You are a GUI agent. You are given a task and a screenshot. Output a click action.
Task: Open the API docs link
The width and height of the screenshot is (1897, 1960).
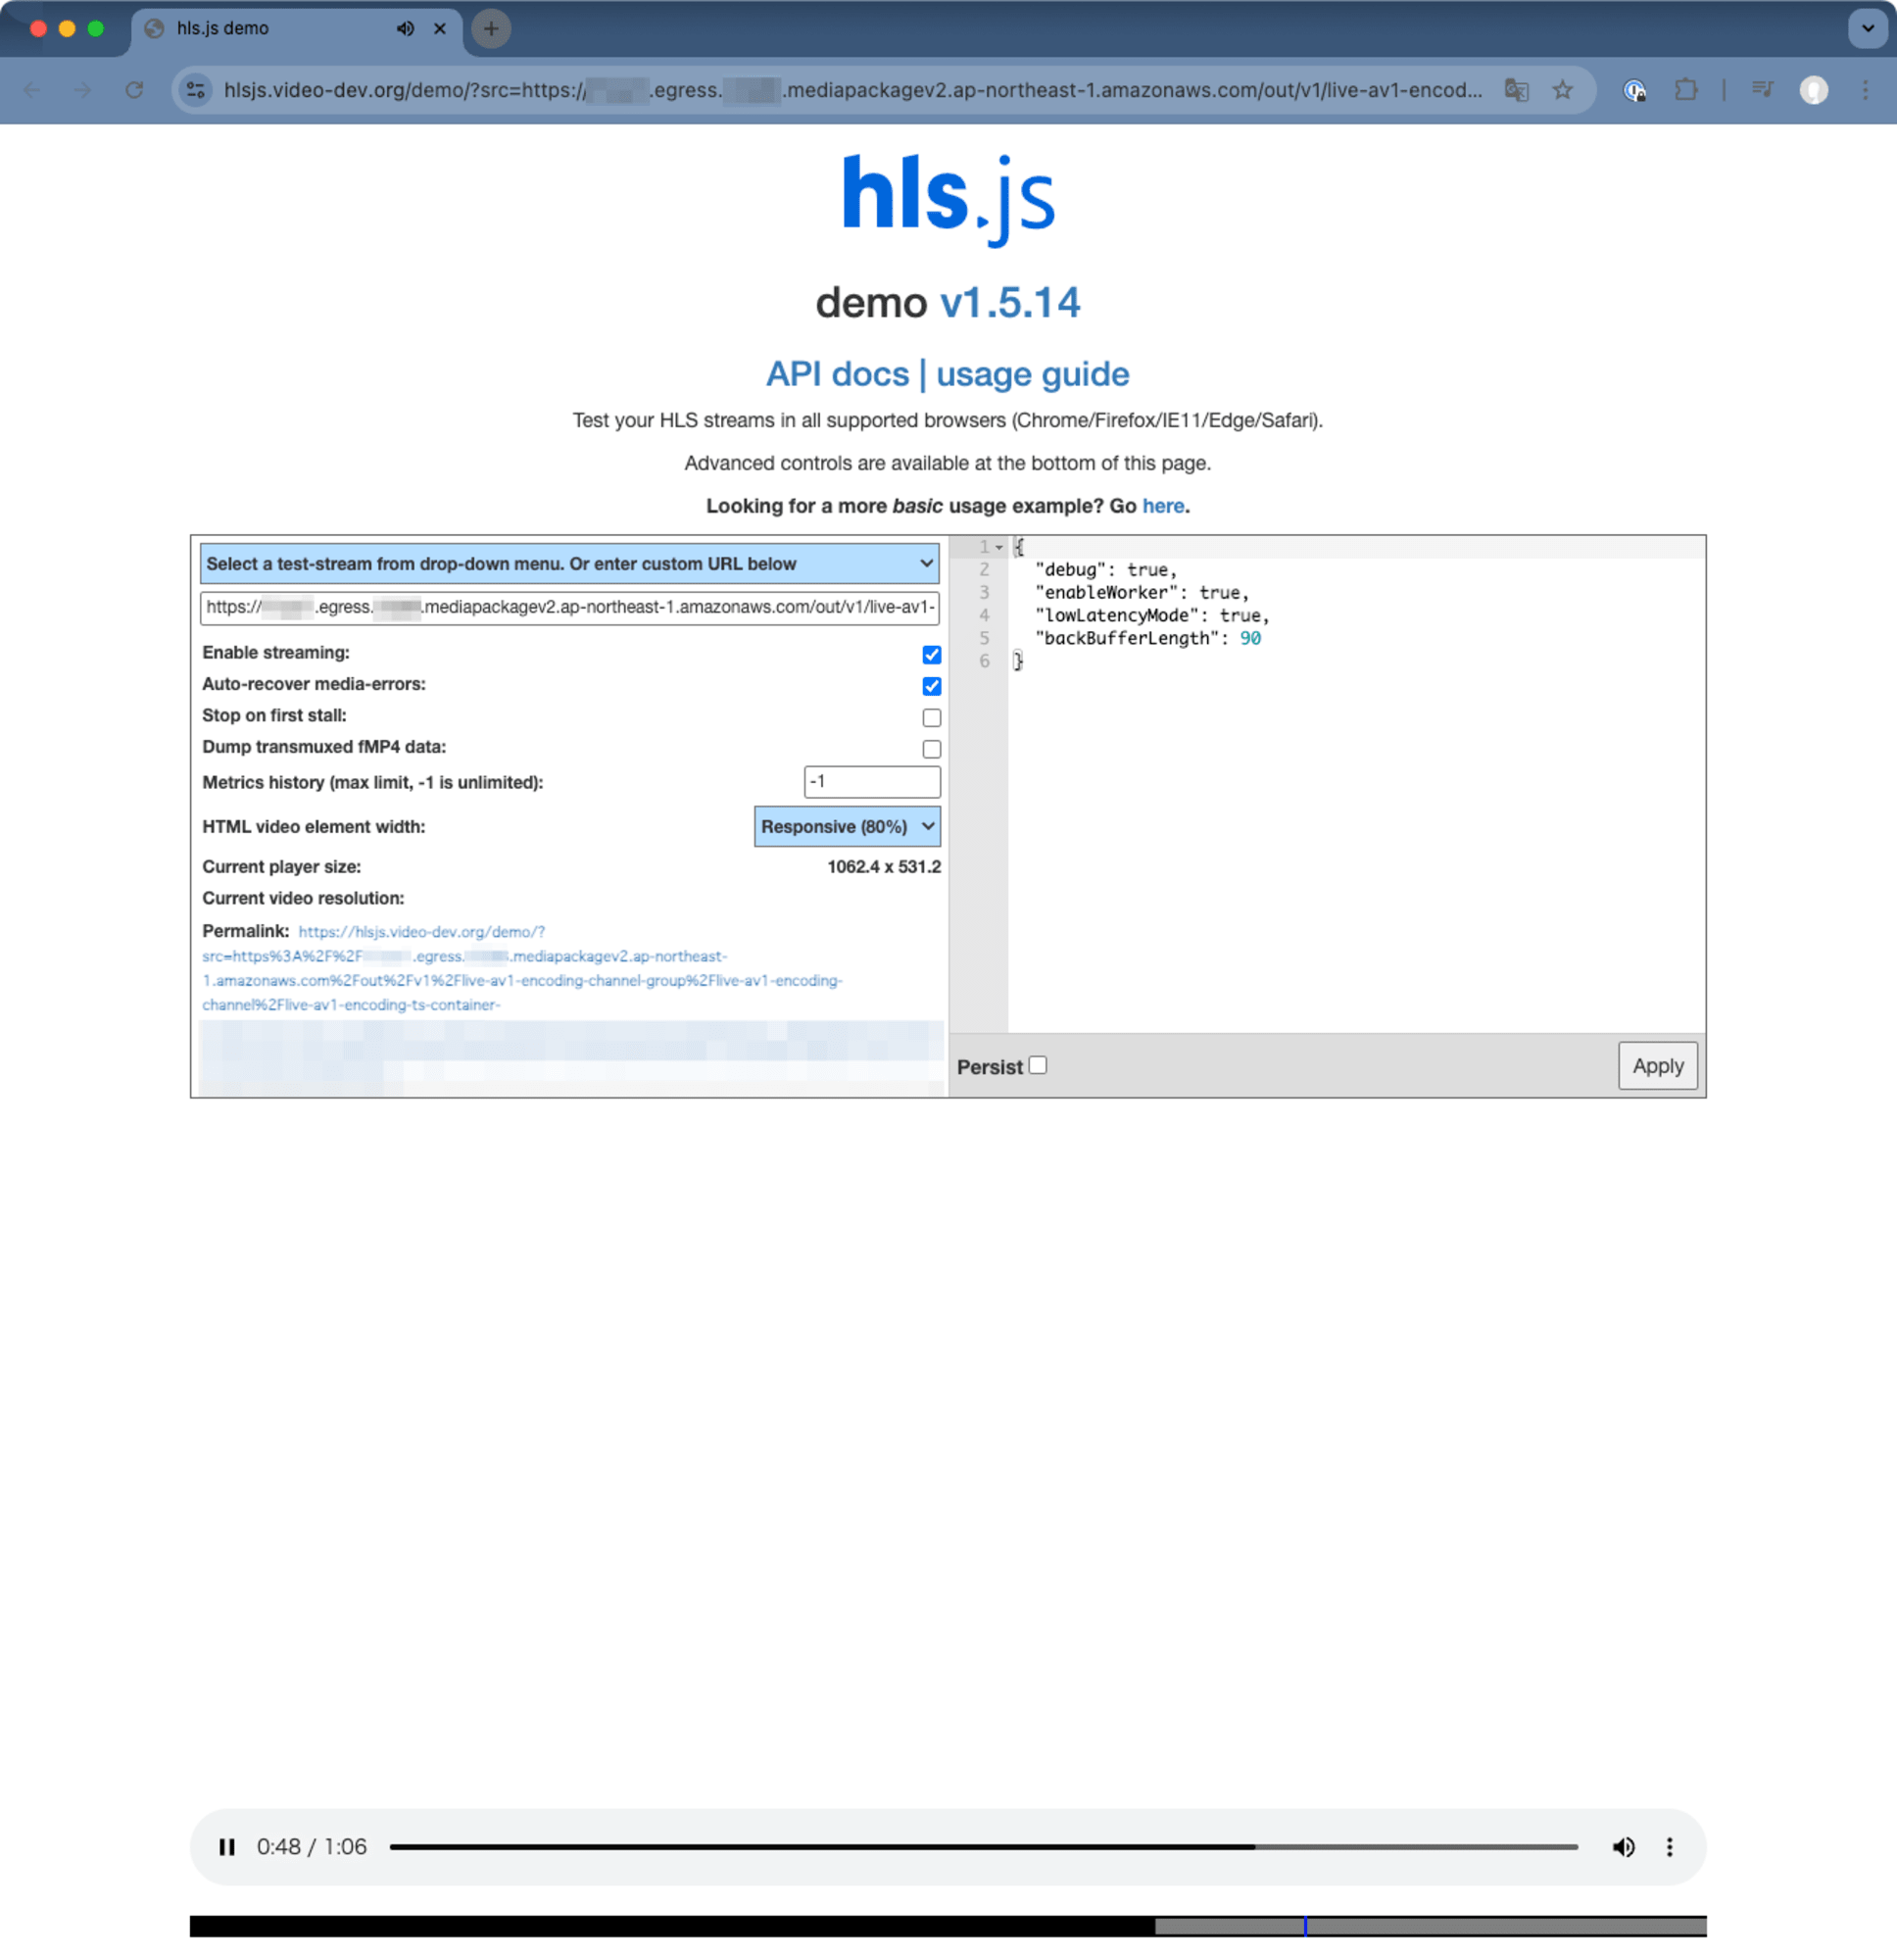click(837, 374)
